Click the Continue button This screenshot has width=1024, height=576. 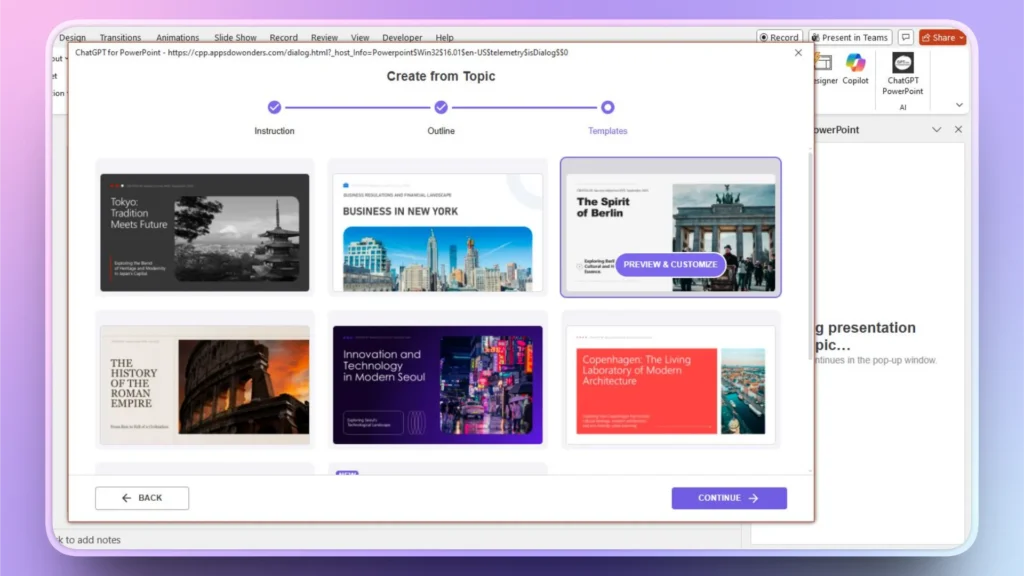(x=729, y=497)
